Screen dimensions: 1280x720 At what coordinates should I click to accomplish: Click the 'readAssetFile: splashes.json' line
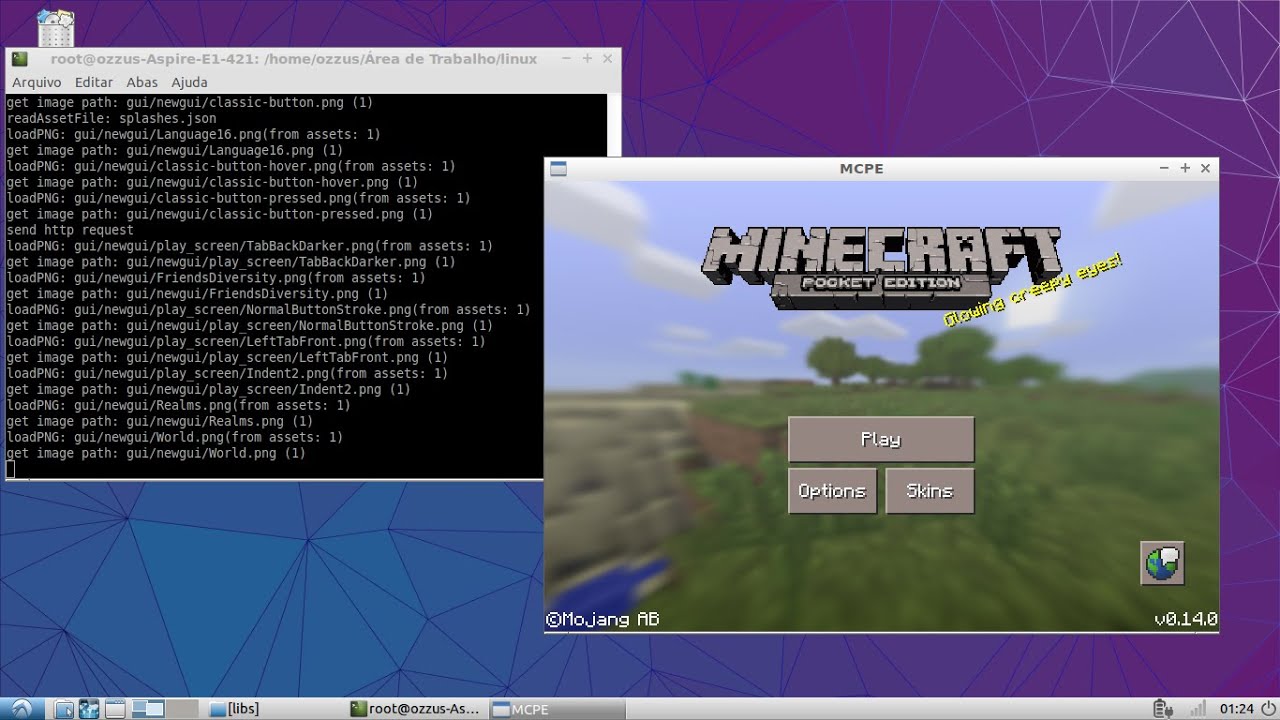(111, 118)
